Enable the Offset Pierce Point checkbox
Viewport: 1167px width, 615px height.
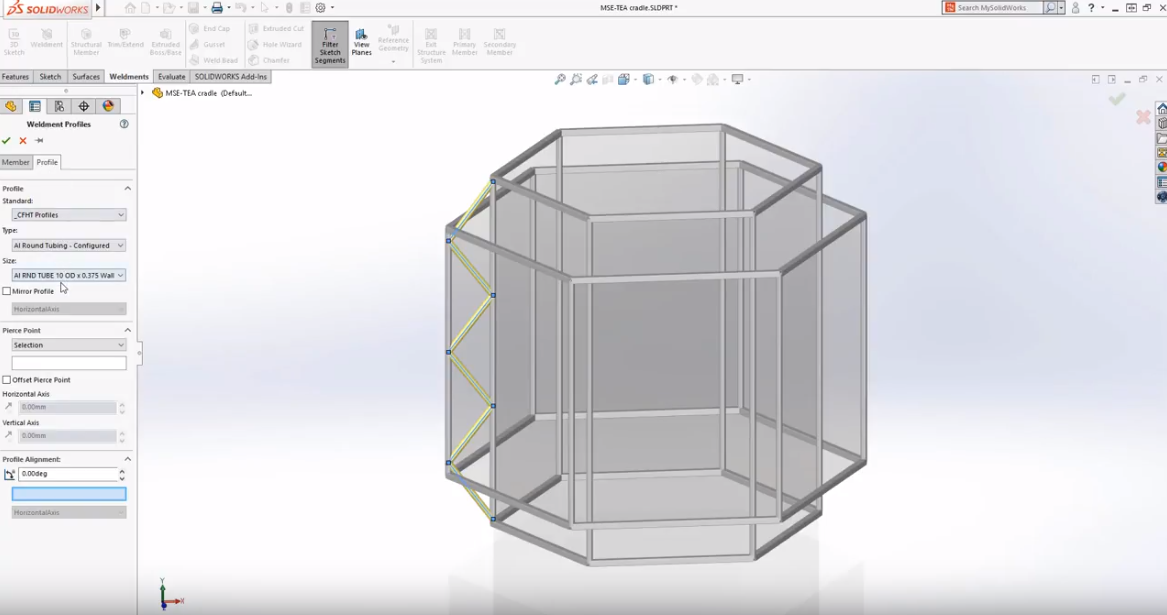7,380
